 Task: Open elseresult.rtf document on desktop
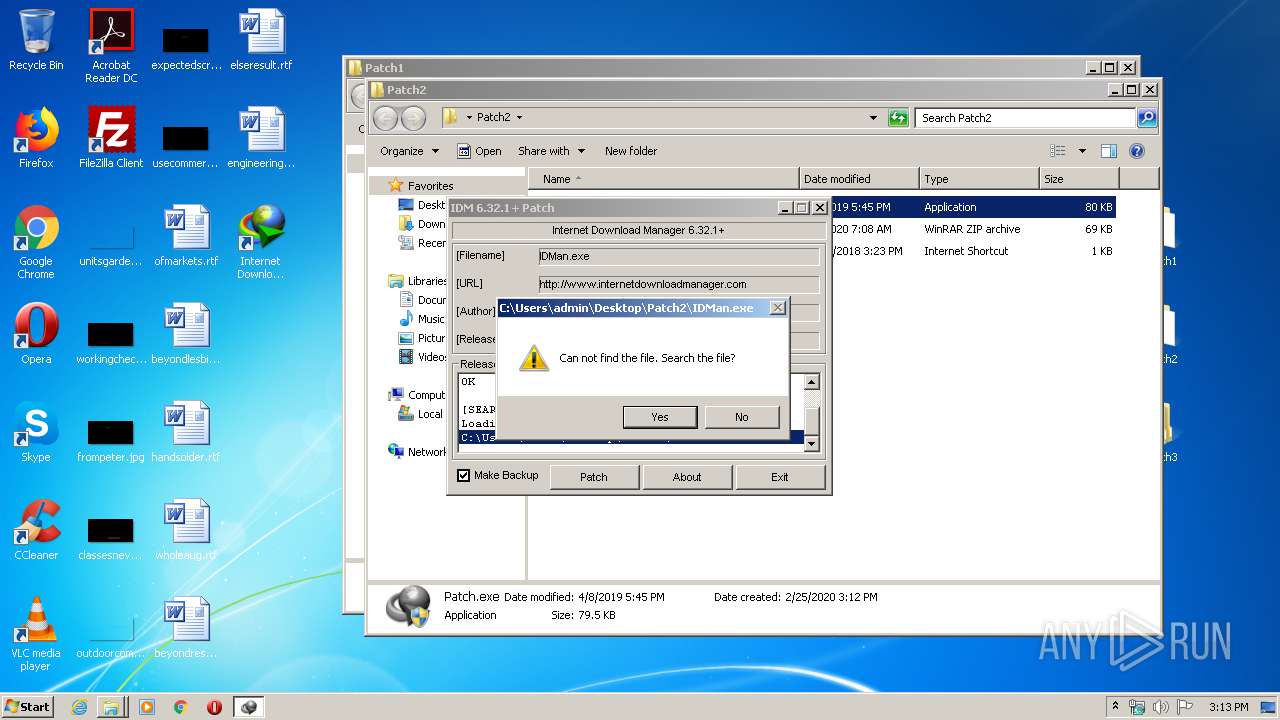pyautogui.click(x=261, y=40)
